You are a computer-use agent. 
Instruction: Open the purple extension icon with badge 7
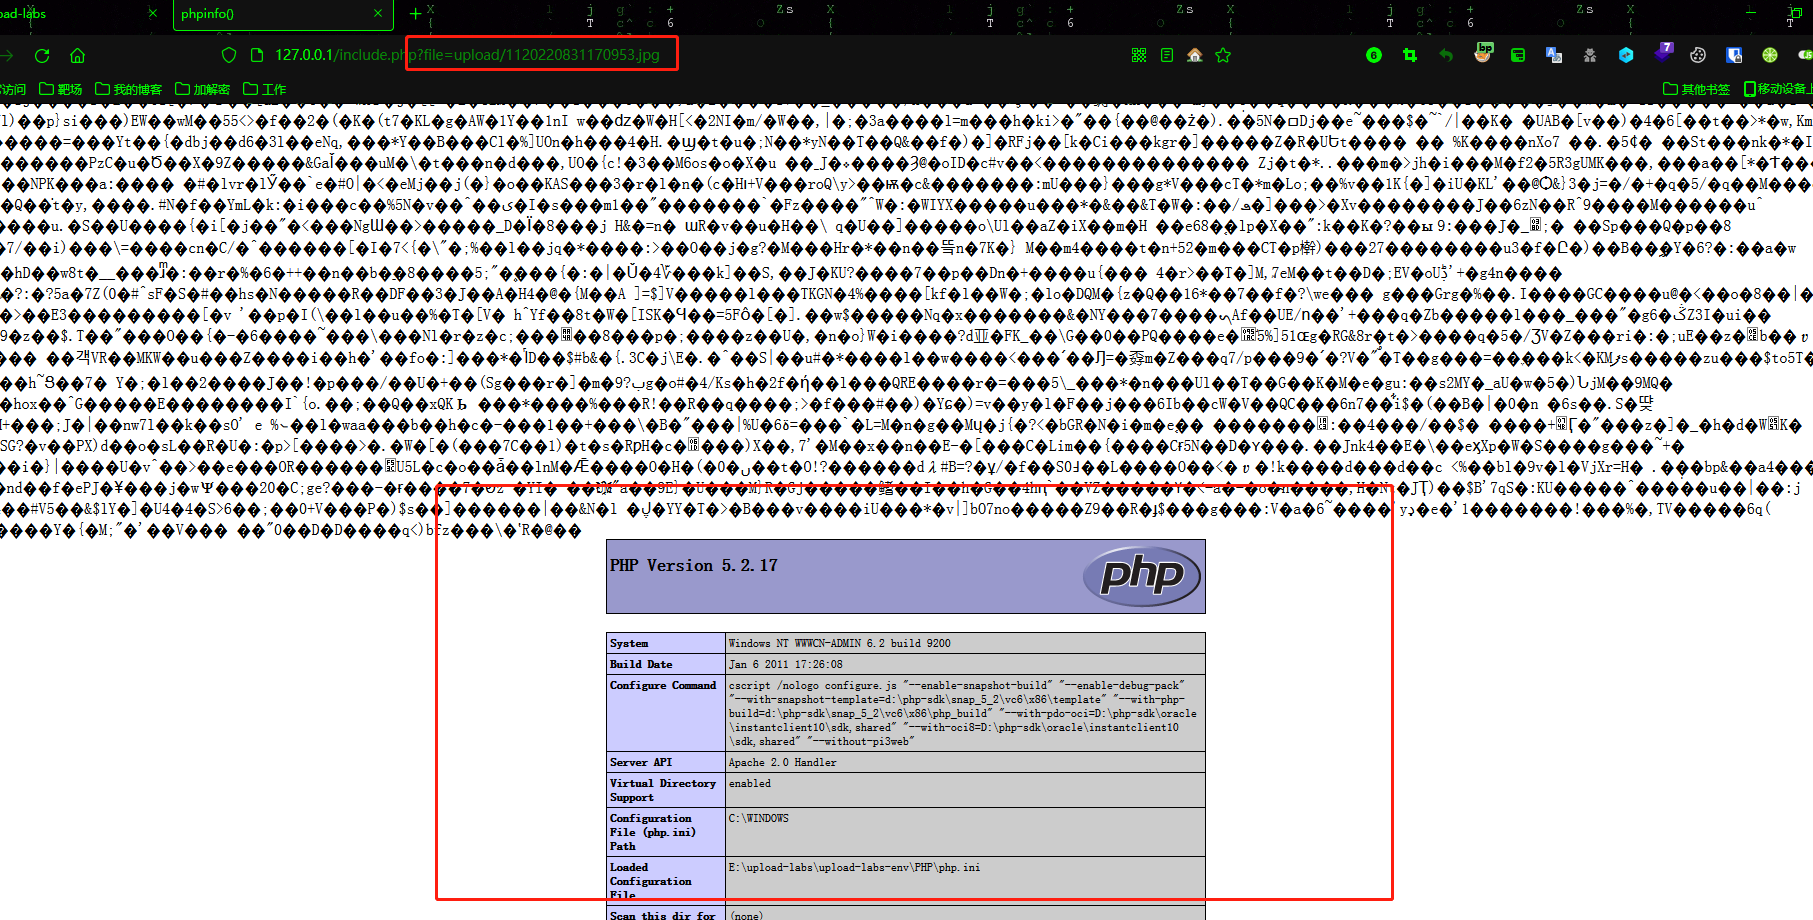(1663, 52)
